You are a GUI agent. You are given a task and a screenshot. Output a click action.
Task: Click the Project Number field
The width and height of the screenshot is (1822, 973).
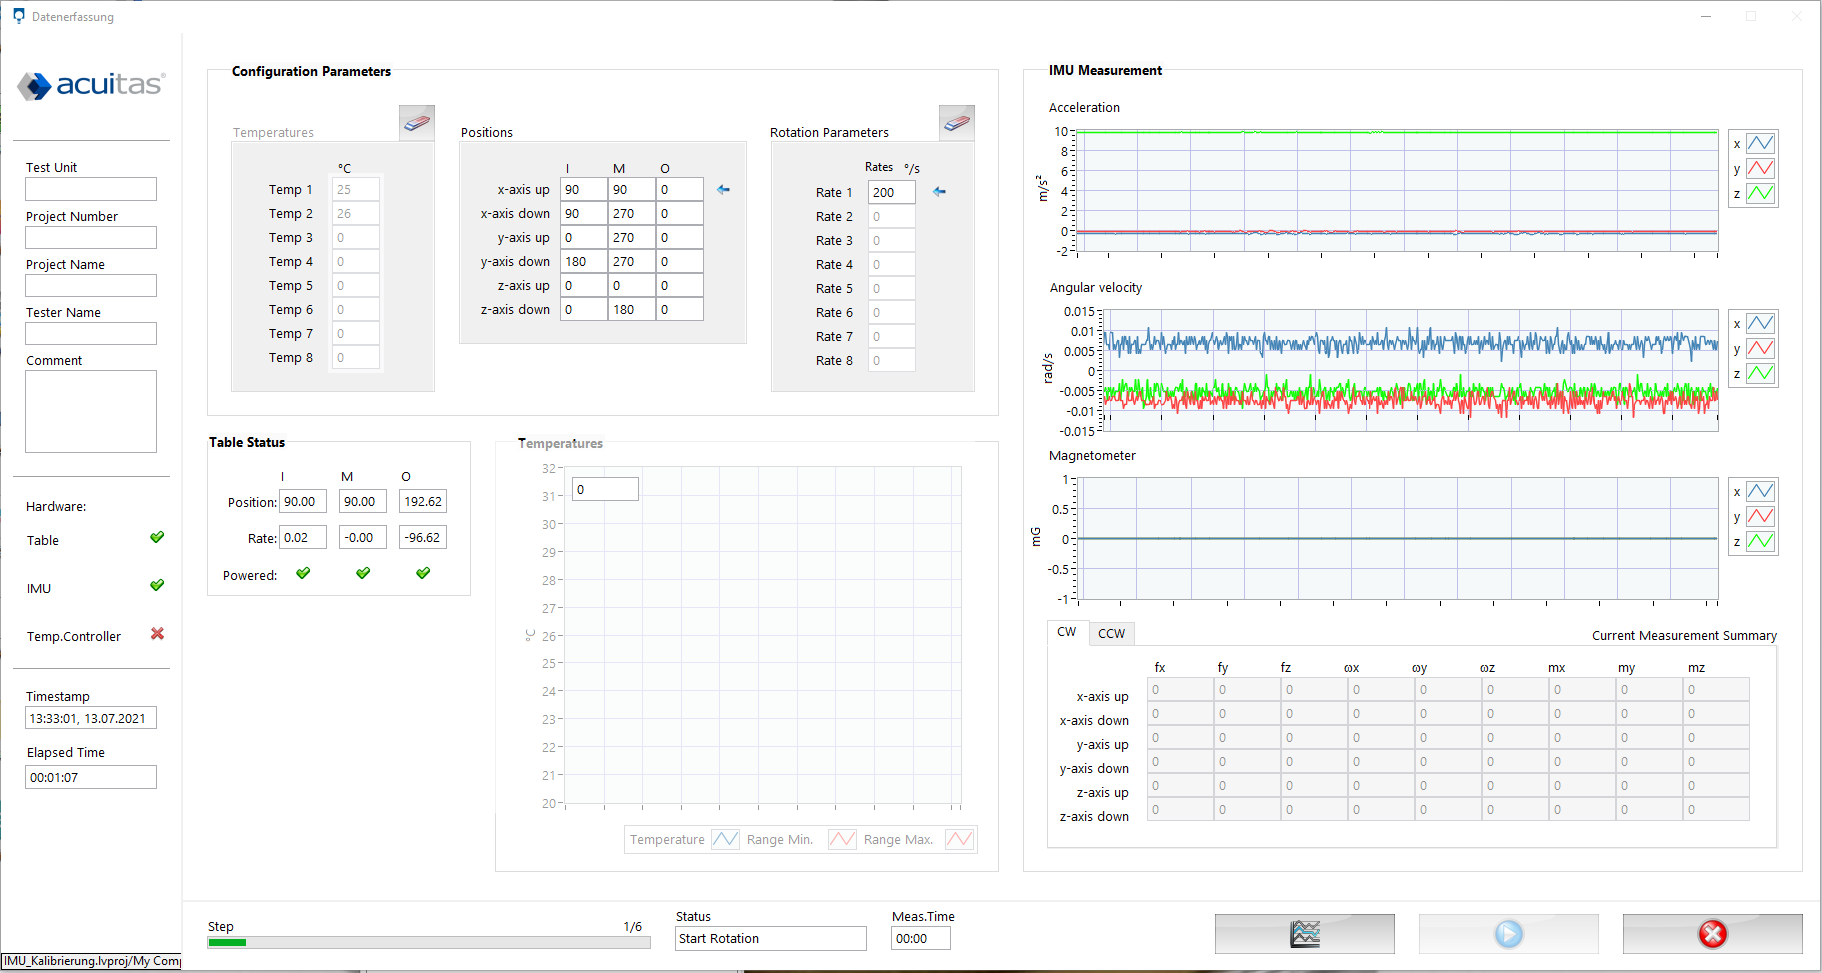click(91, 237)
